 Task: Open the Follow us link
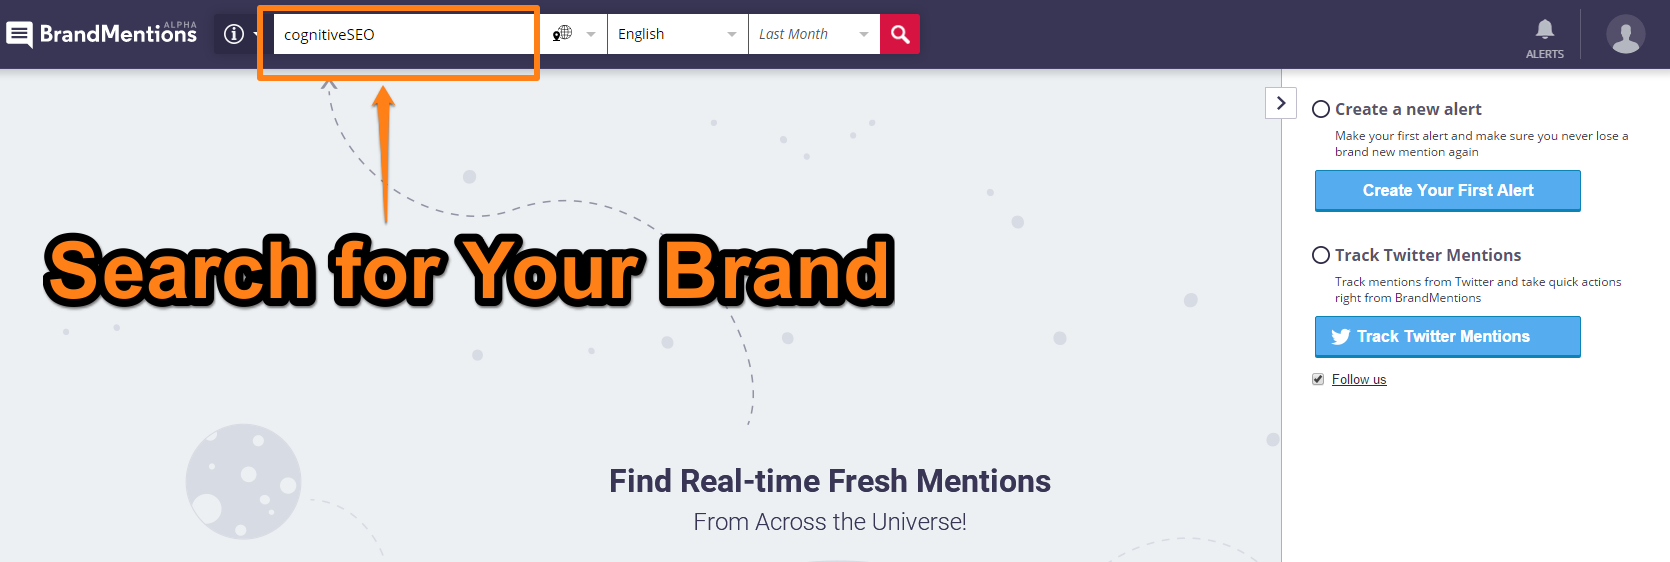click(x=1359, y=379)
